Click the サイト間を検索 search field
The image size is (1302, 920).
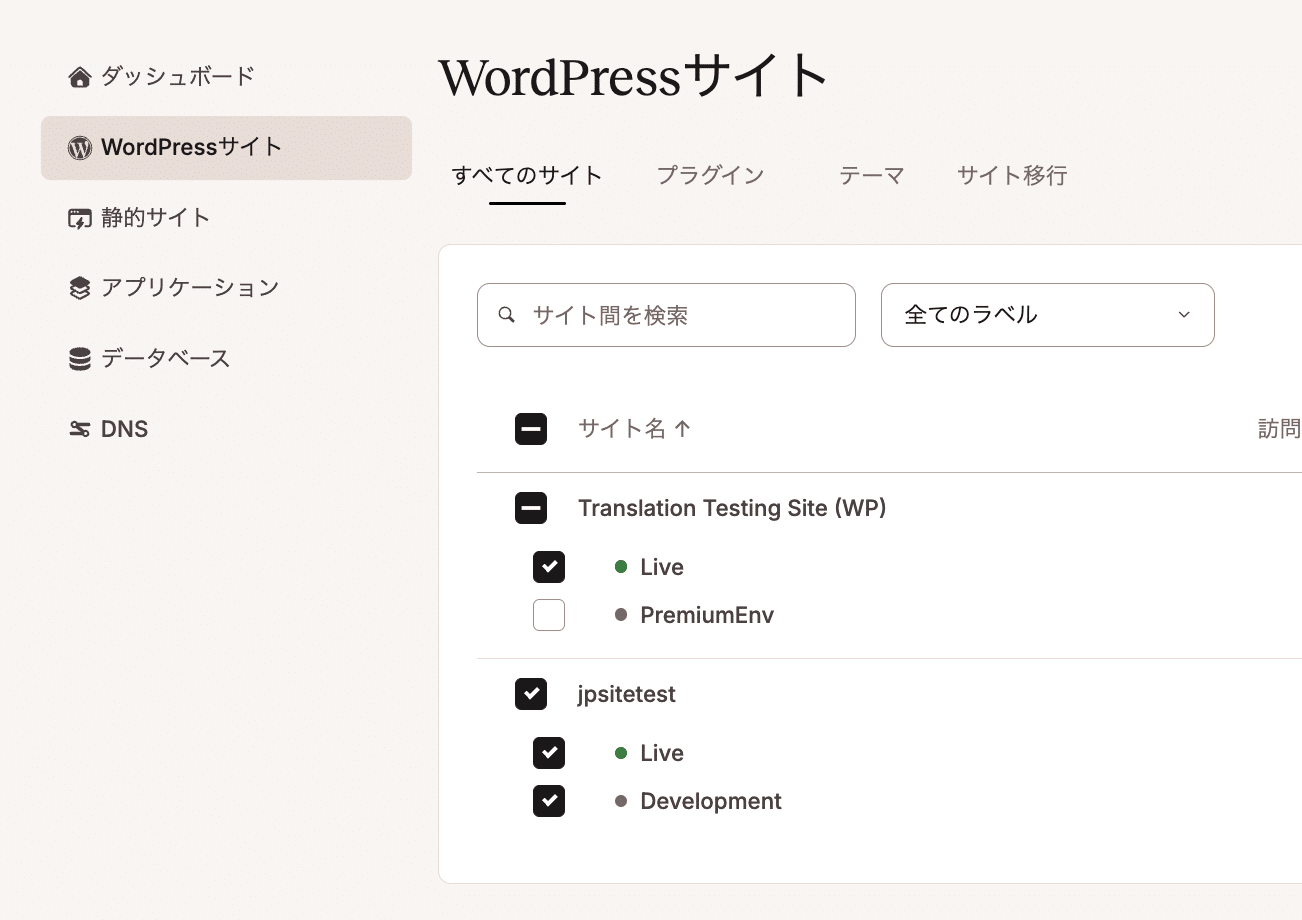[680, 315]
